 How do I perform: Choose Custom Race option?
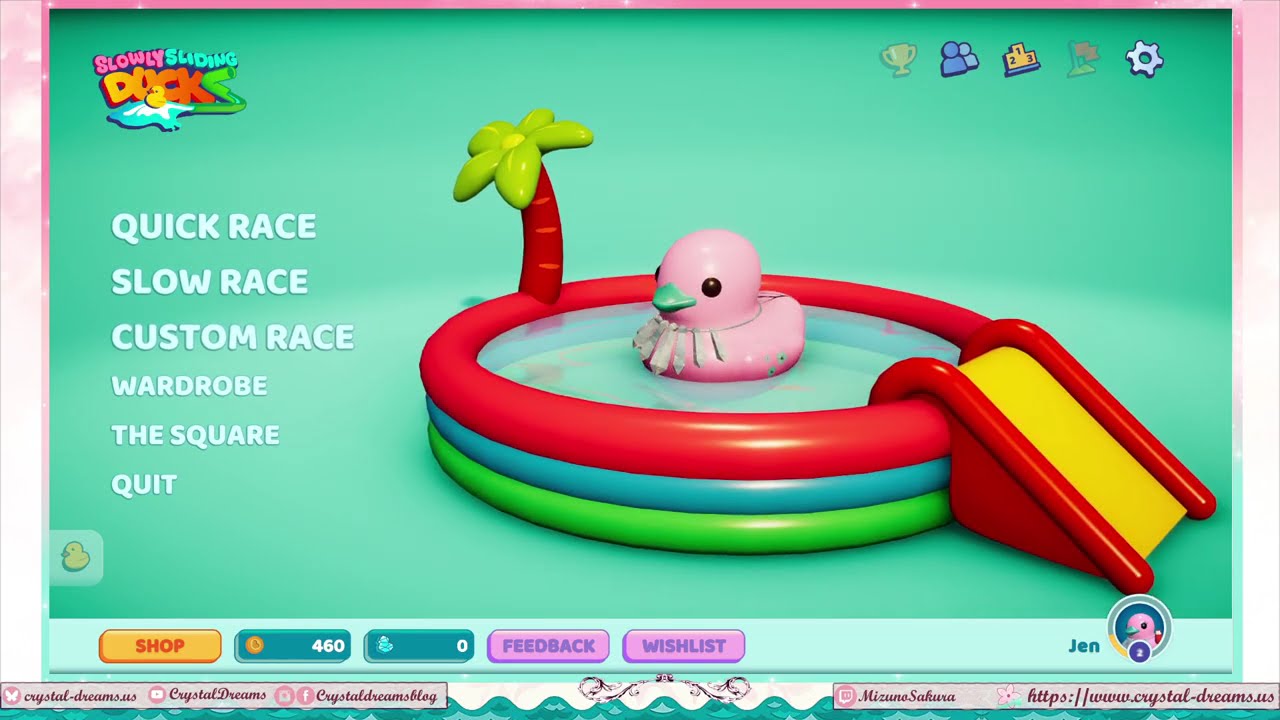[x=233, y=336]
